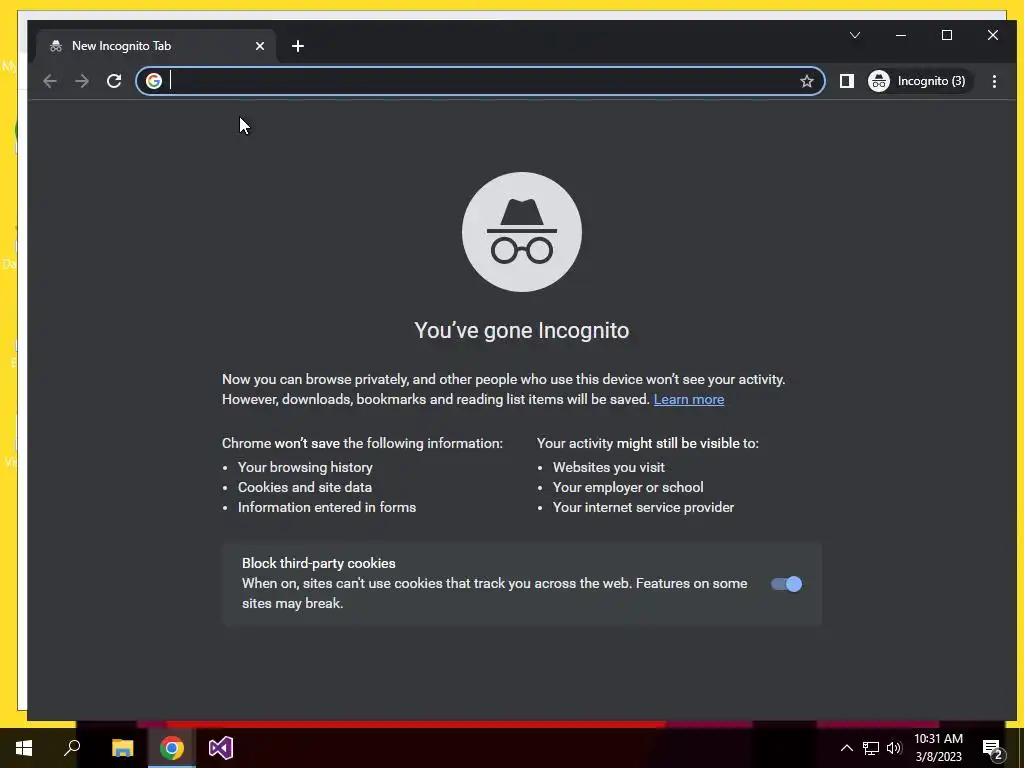The height and width of the screenshot is (768, 1024).
Task: Click the Google icon in address bar
Action: point(154,81)
